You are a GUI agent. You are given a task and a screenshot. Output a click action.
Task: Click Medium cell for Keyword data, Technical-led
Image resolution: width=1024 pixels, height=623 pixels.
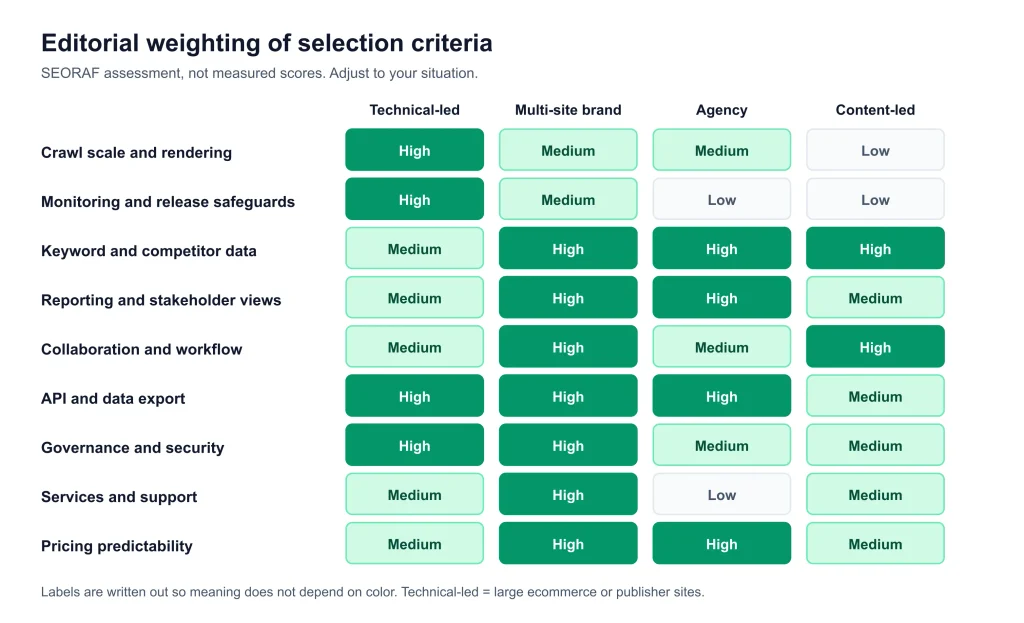pos(414,248)
